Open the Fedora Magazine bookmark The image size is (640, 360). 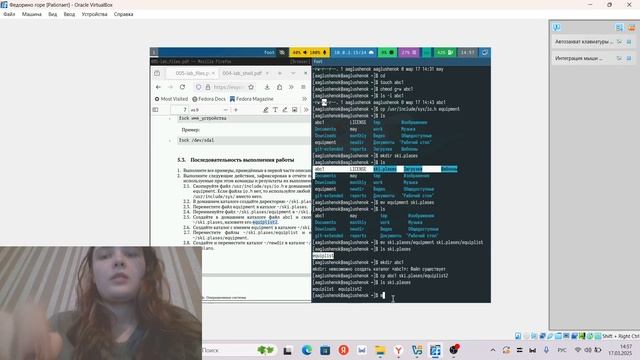[x=251, y=99]
